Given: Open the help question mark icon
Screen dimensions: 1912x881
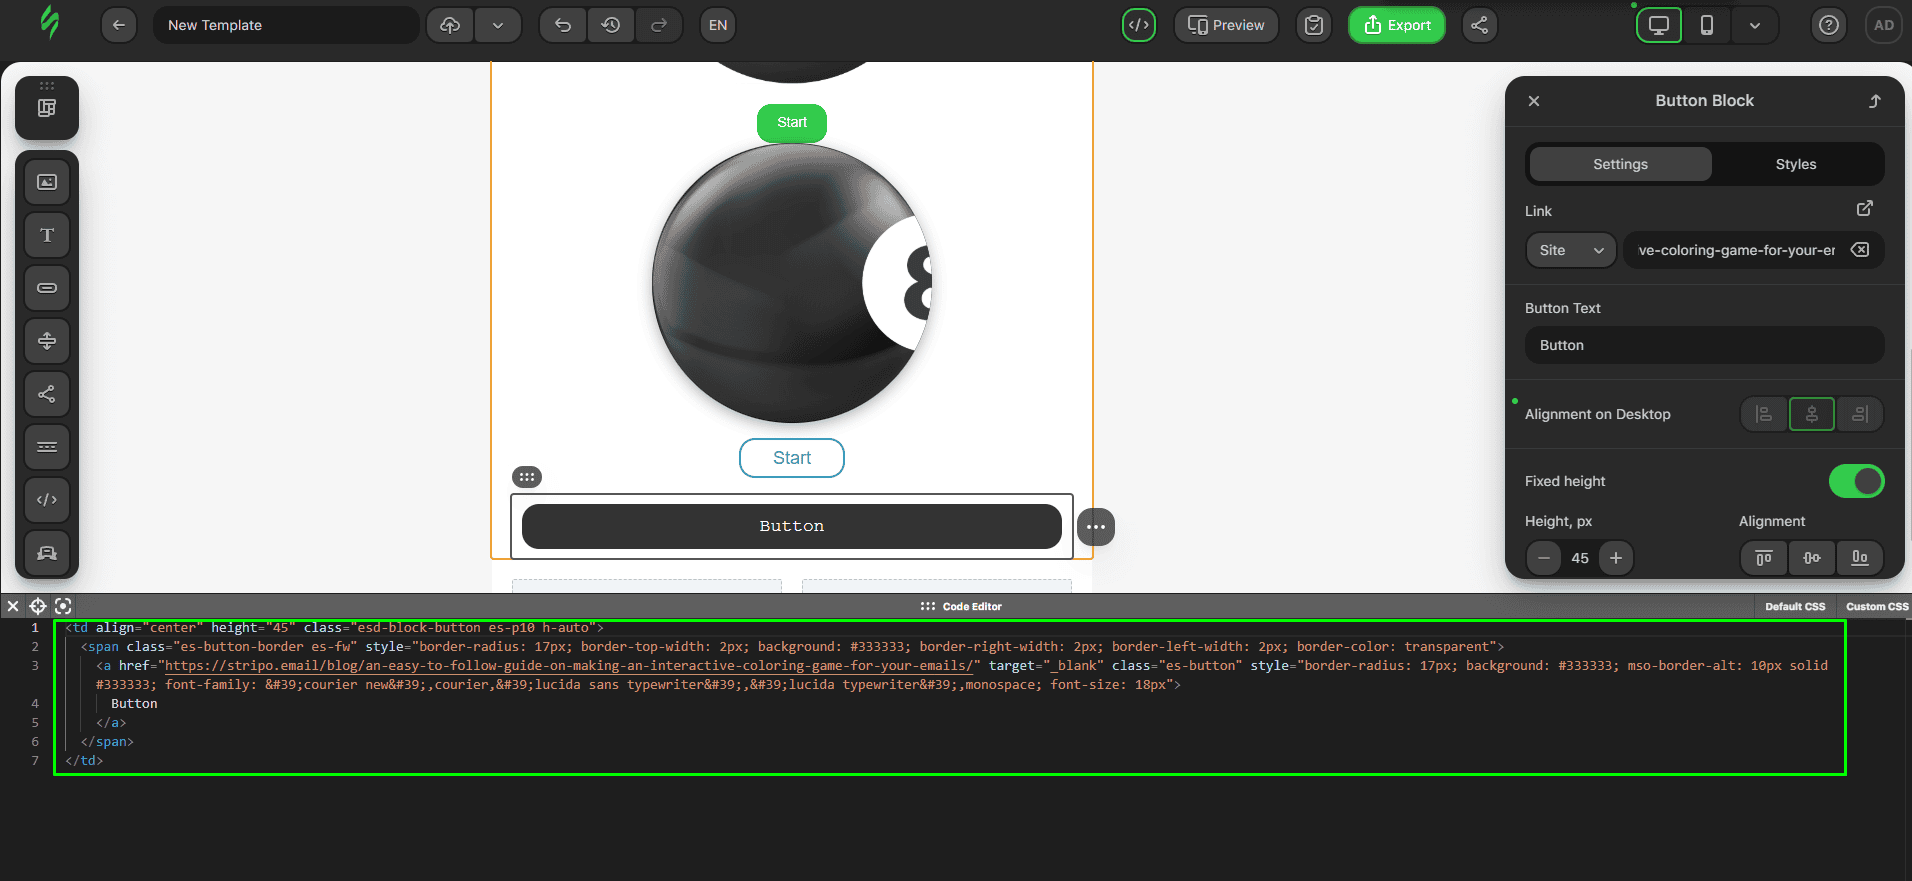Looking at the screenshot, I should 1828,25.
